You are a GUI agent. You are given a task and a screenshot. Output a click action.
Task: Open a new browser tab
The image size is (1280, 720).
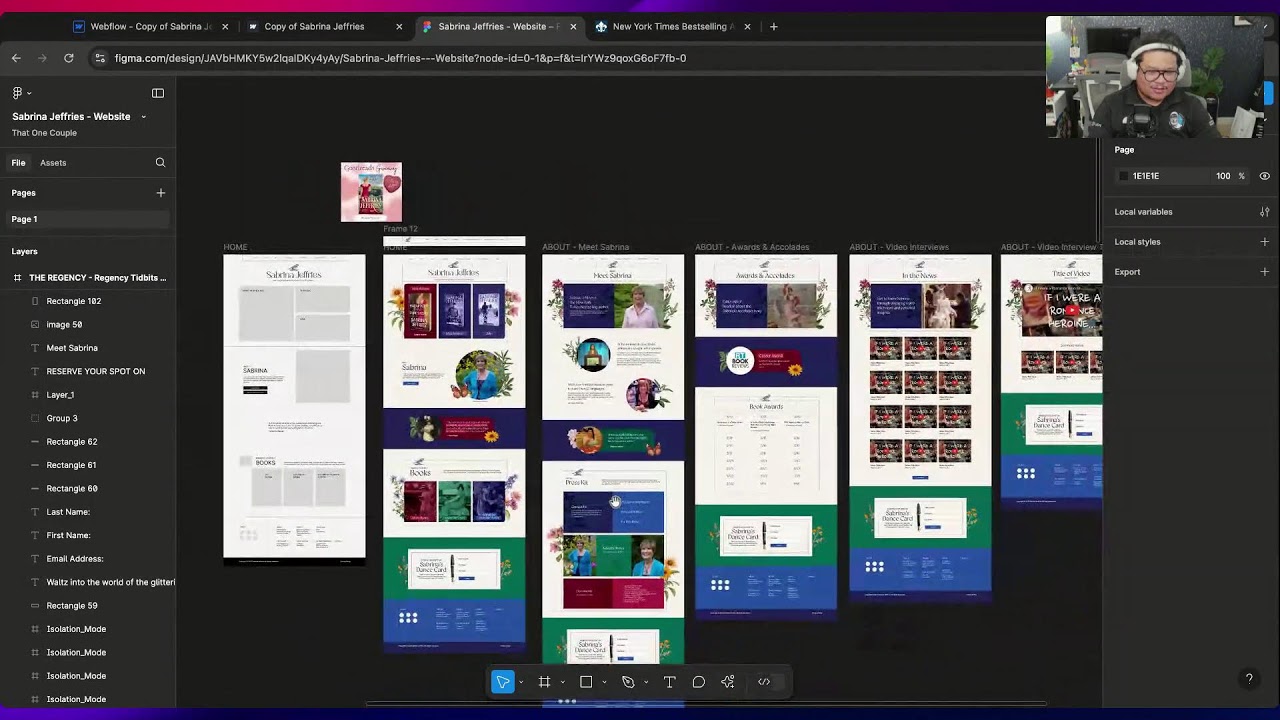773,27
